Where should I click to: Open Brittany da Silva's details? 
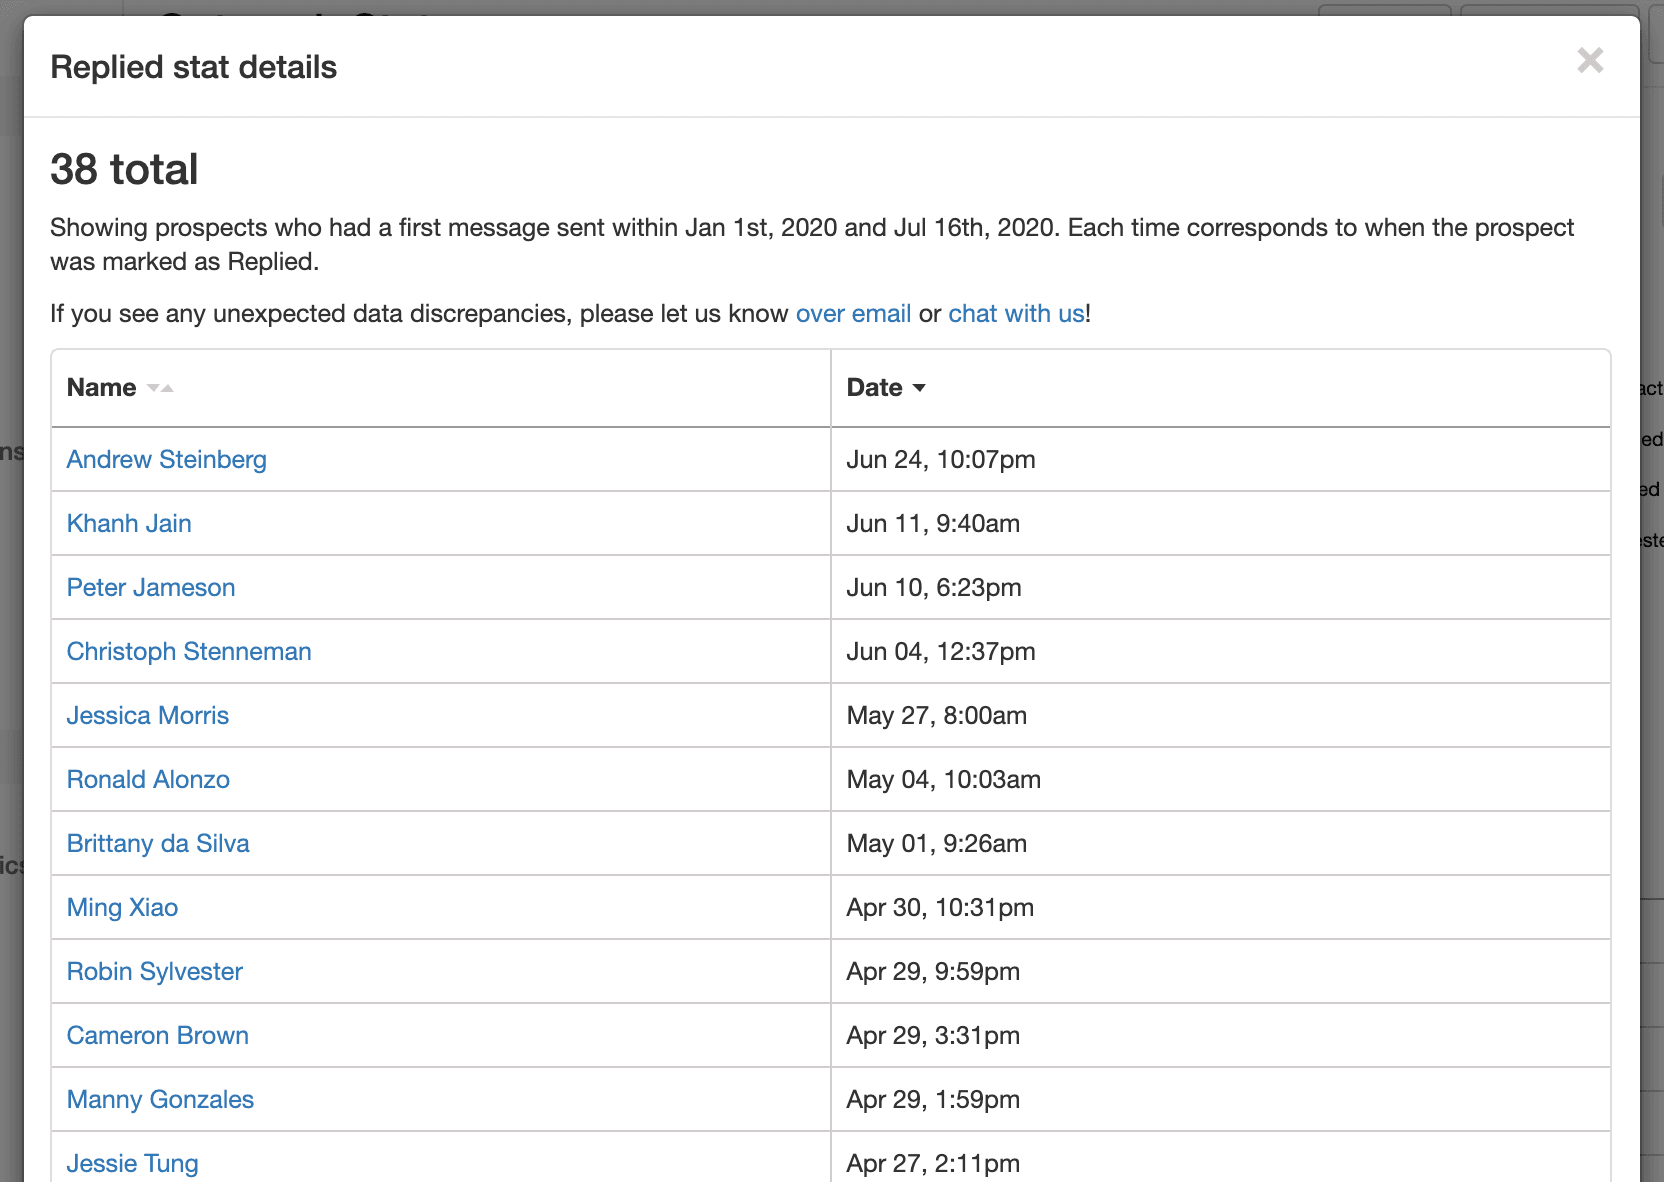[158, 843]
